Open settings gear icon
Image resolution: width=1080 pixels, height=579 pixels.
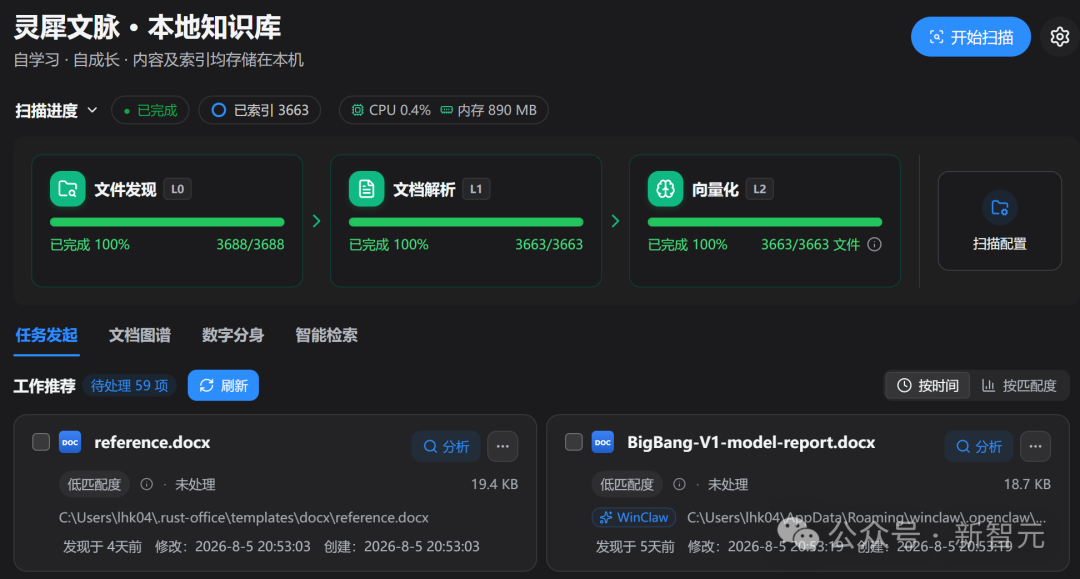point(1059,36)
